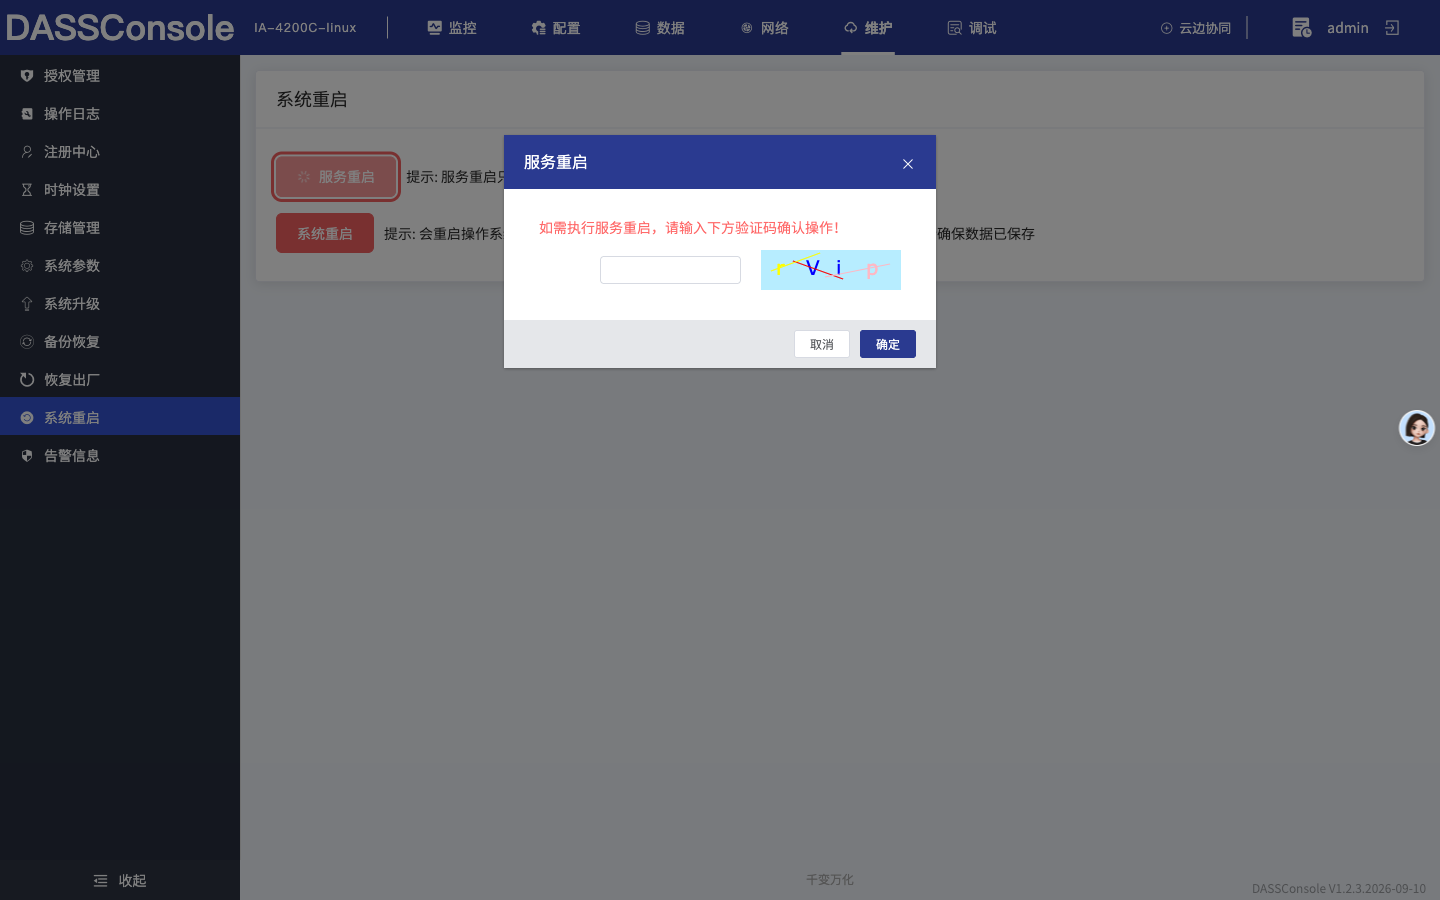Click the 服务重启 button behind the dialog
This screenshot has height=900, width=1440.
click(x=336, y=177)
